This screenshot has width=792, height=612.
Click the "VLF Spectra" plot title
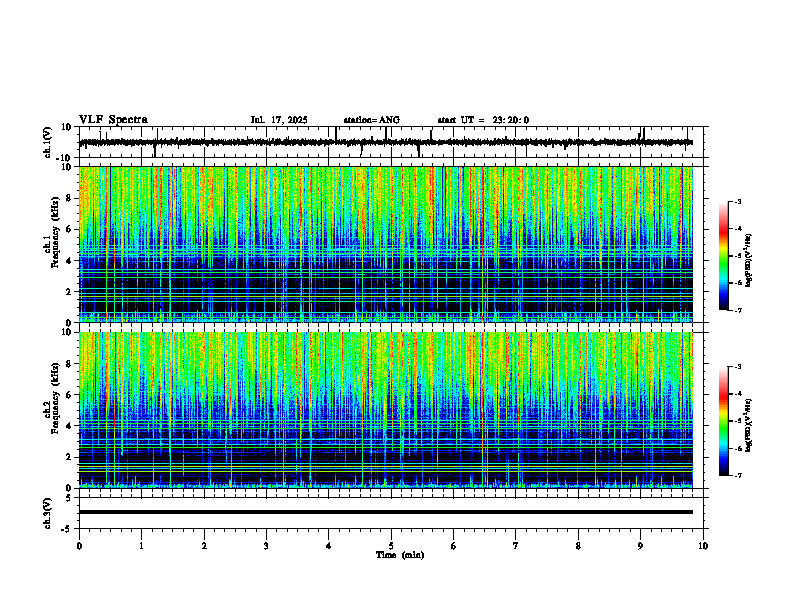pyautogui.click(x=113, y=120)
